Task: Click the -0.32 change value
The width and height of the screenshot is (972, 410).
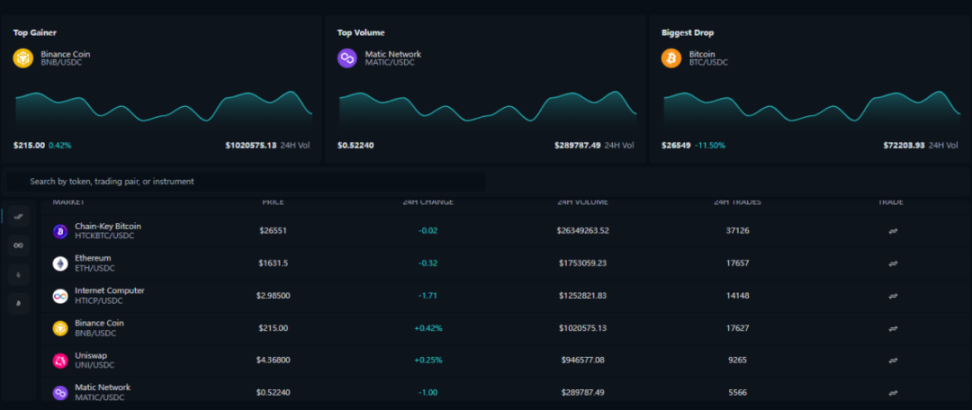Action: click(428, 263)
